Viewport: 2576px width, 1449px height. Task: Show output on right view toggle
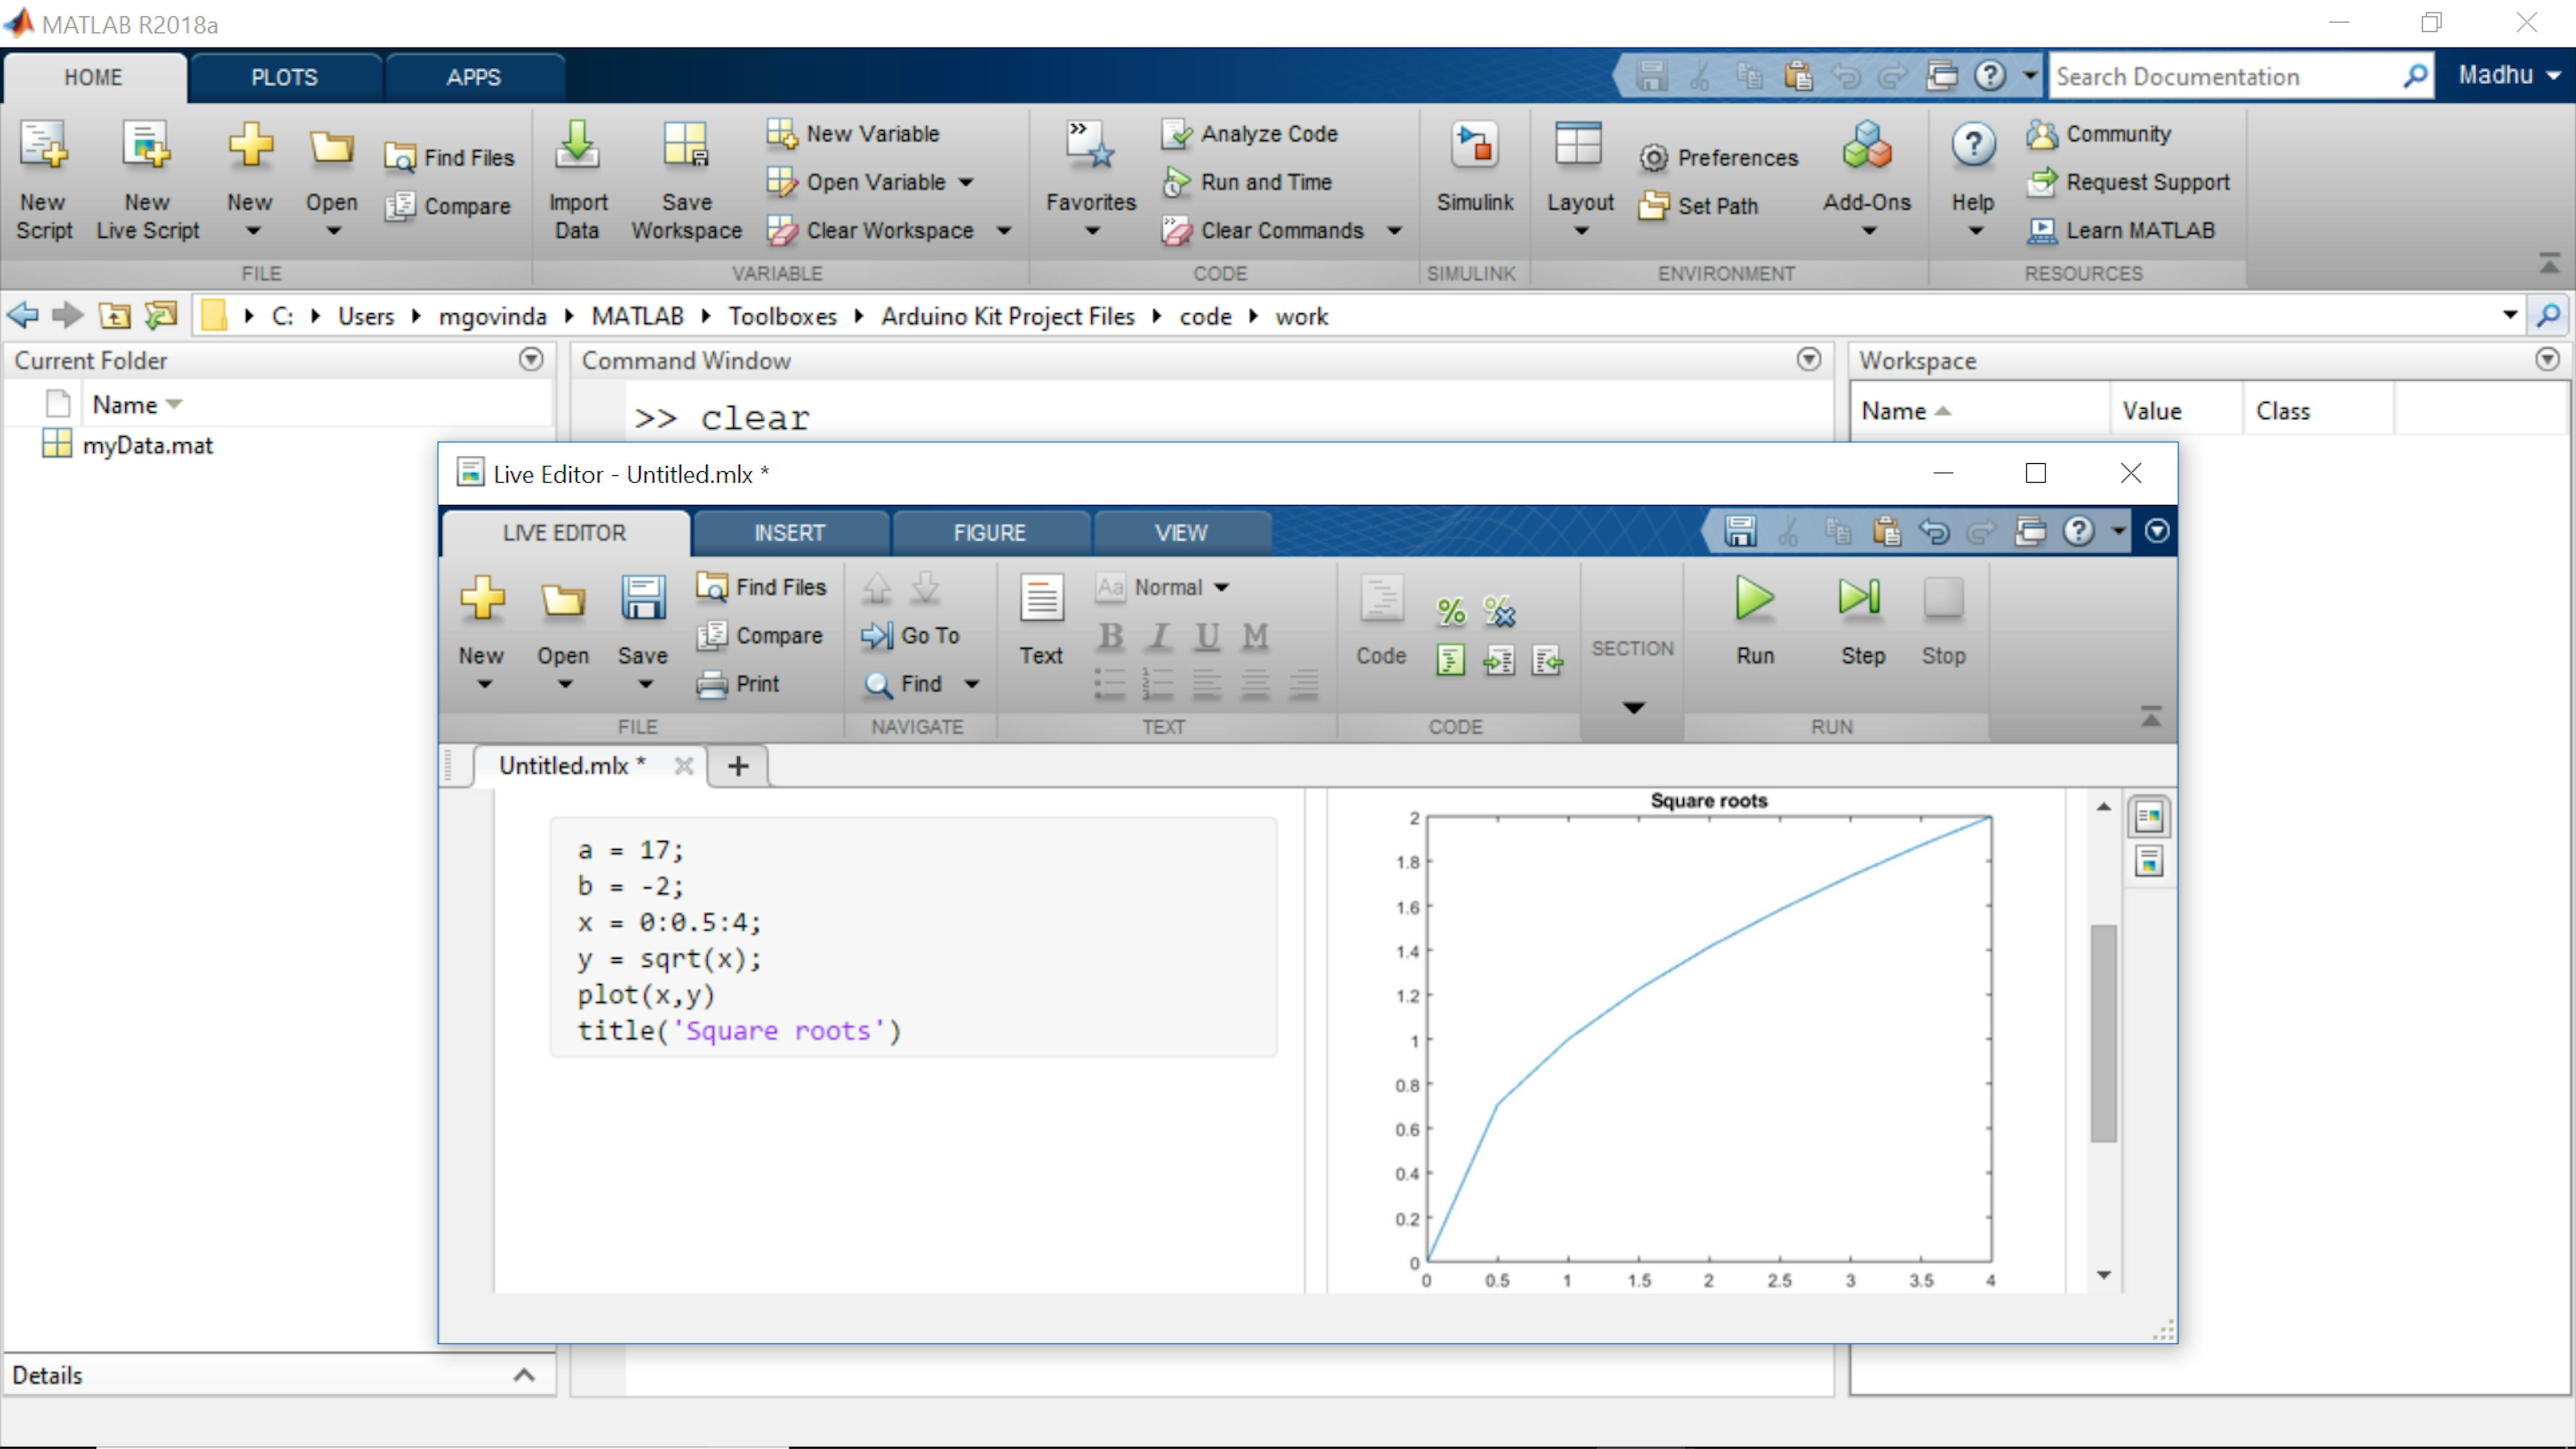click(x=2149, y=817)
